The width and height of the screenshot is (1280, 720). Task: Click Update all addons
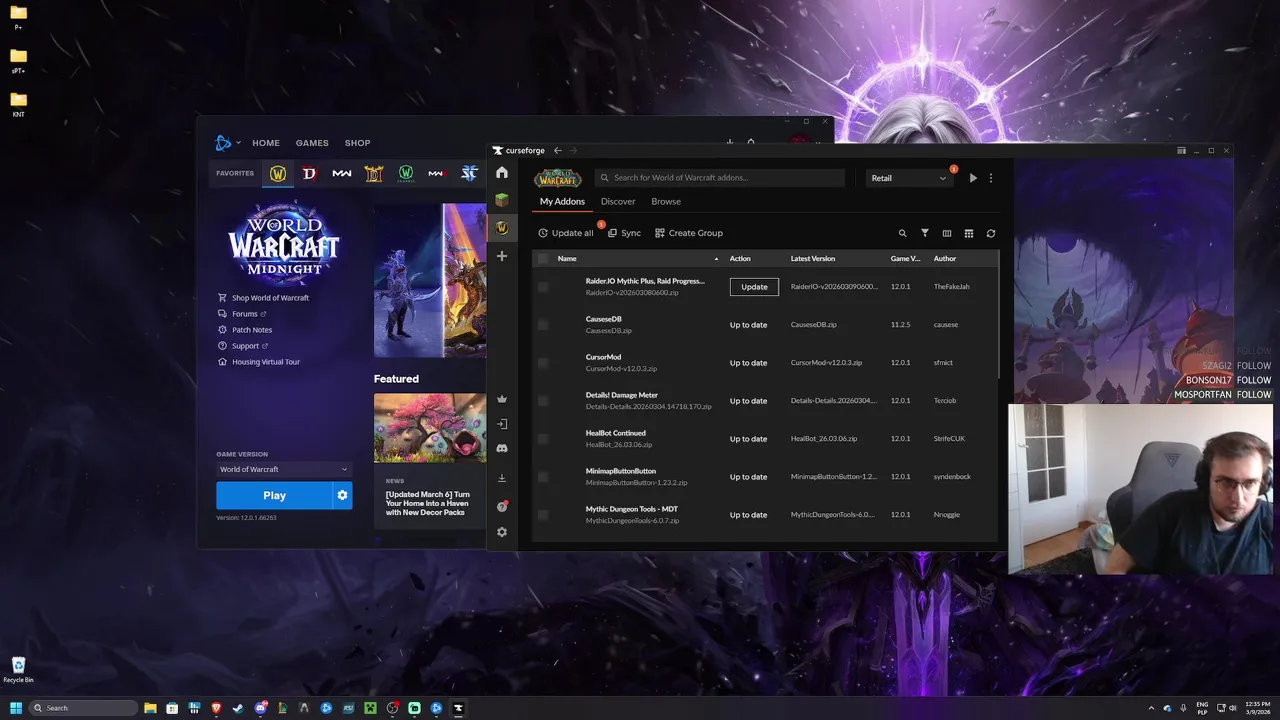tap(566, 233)
